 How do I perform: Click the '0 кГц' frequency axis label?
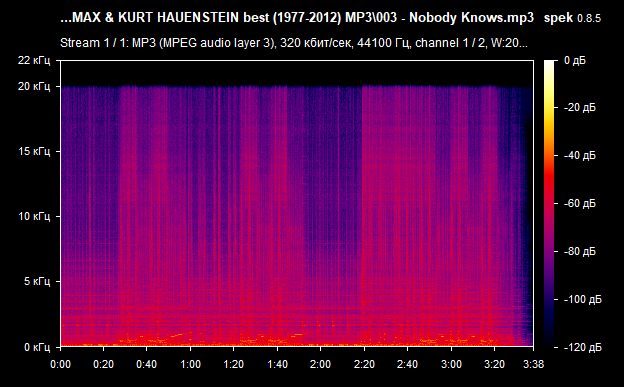[x=37, y=347]
